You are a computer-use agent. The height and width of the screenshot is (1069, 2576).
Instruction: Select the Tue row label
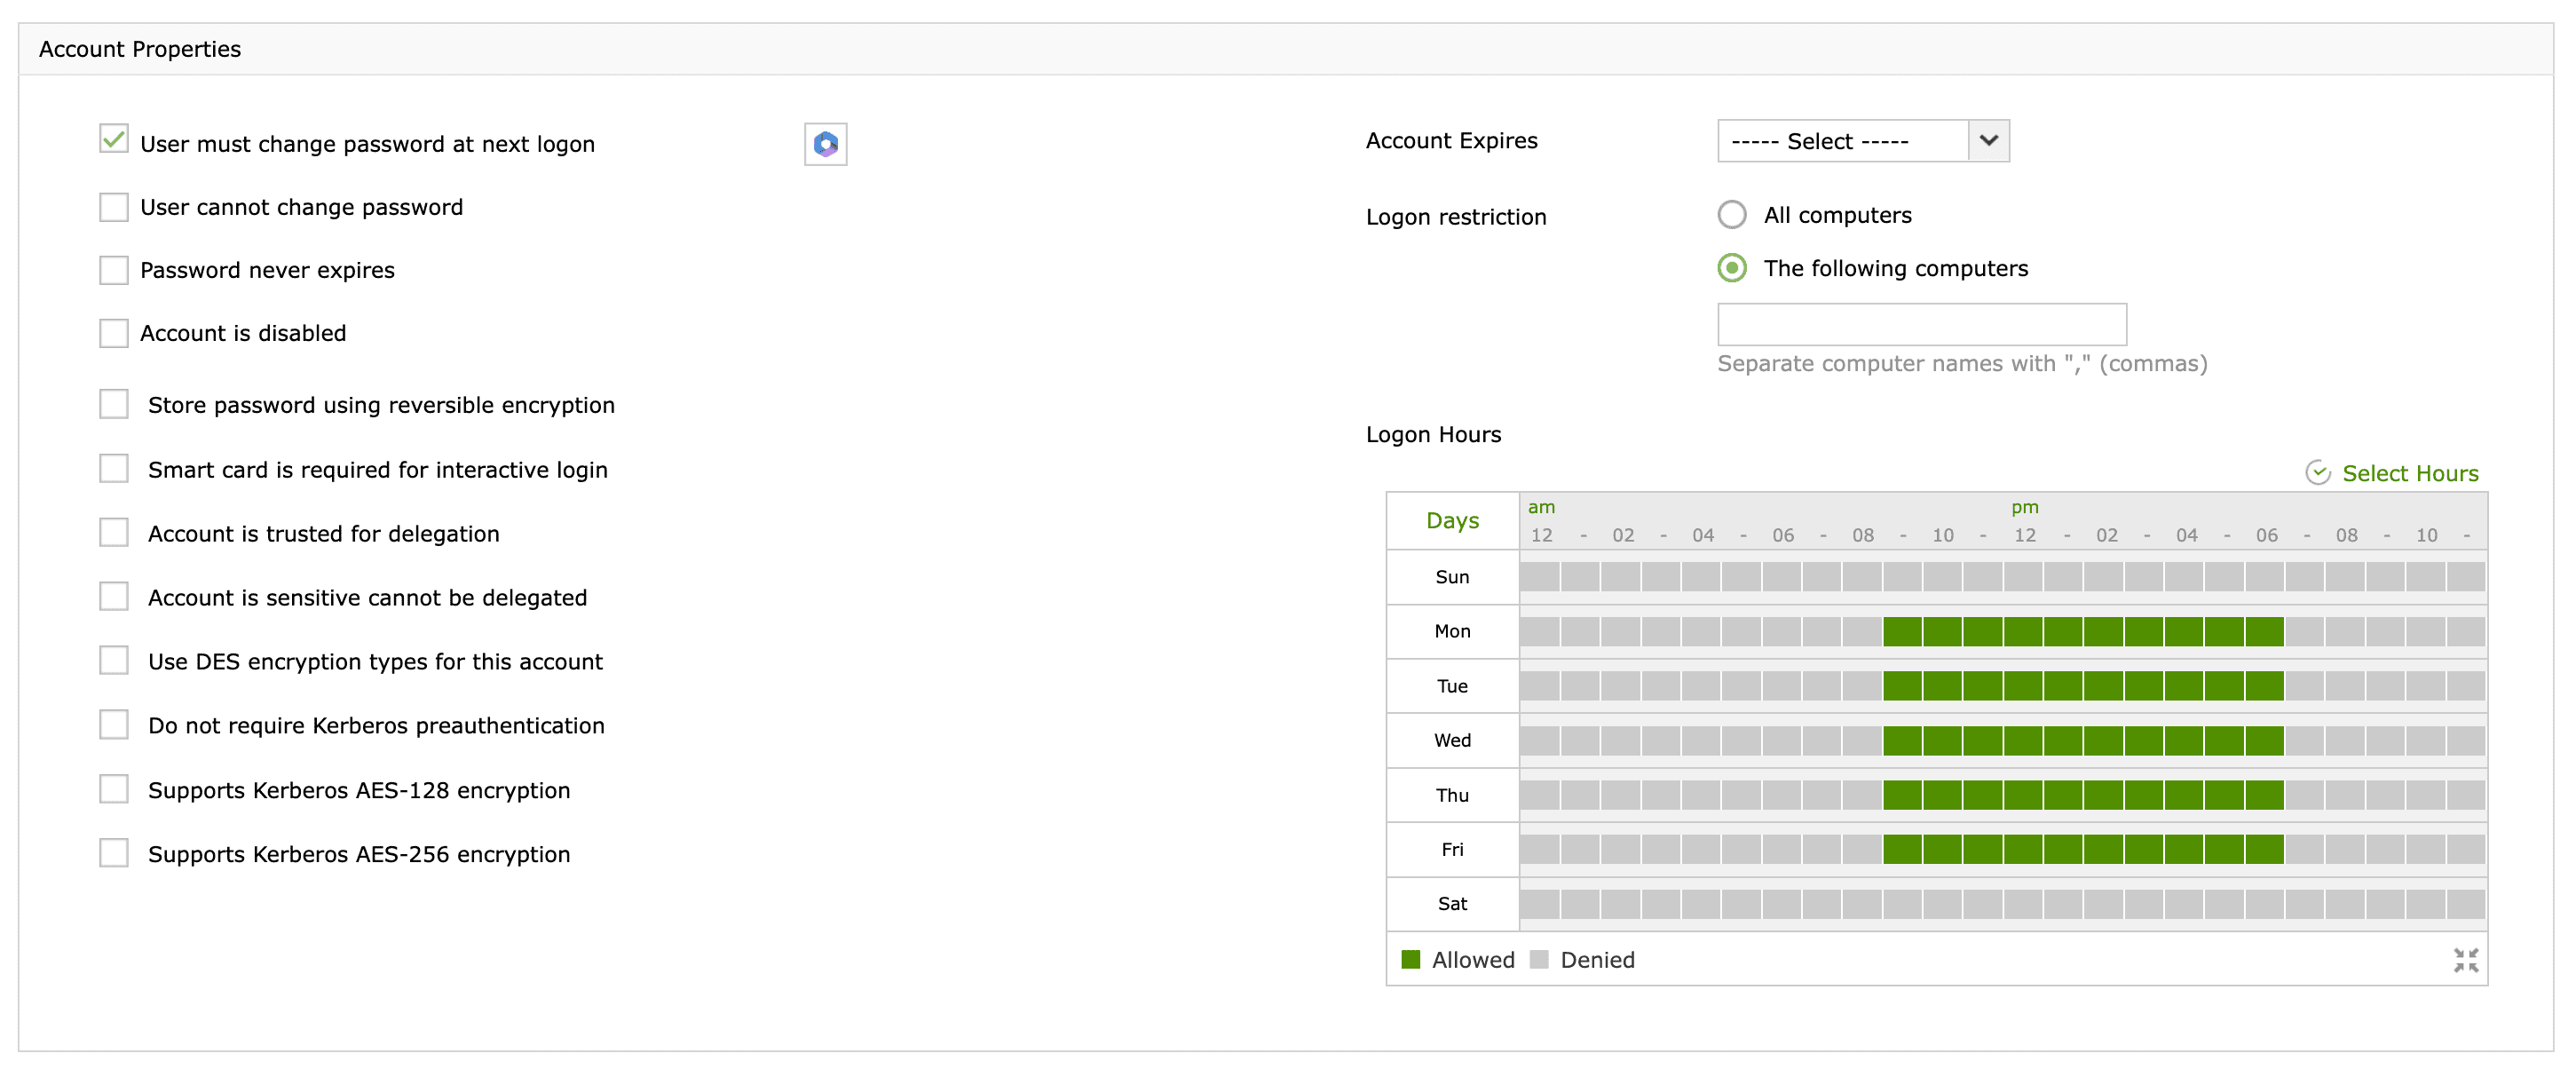pyautogui.click(x=1452, y=686)
